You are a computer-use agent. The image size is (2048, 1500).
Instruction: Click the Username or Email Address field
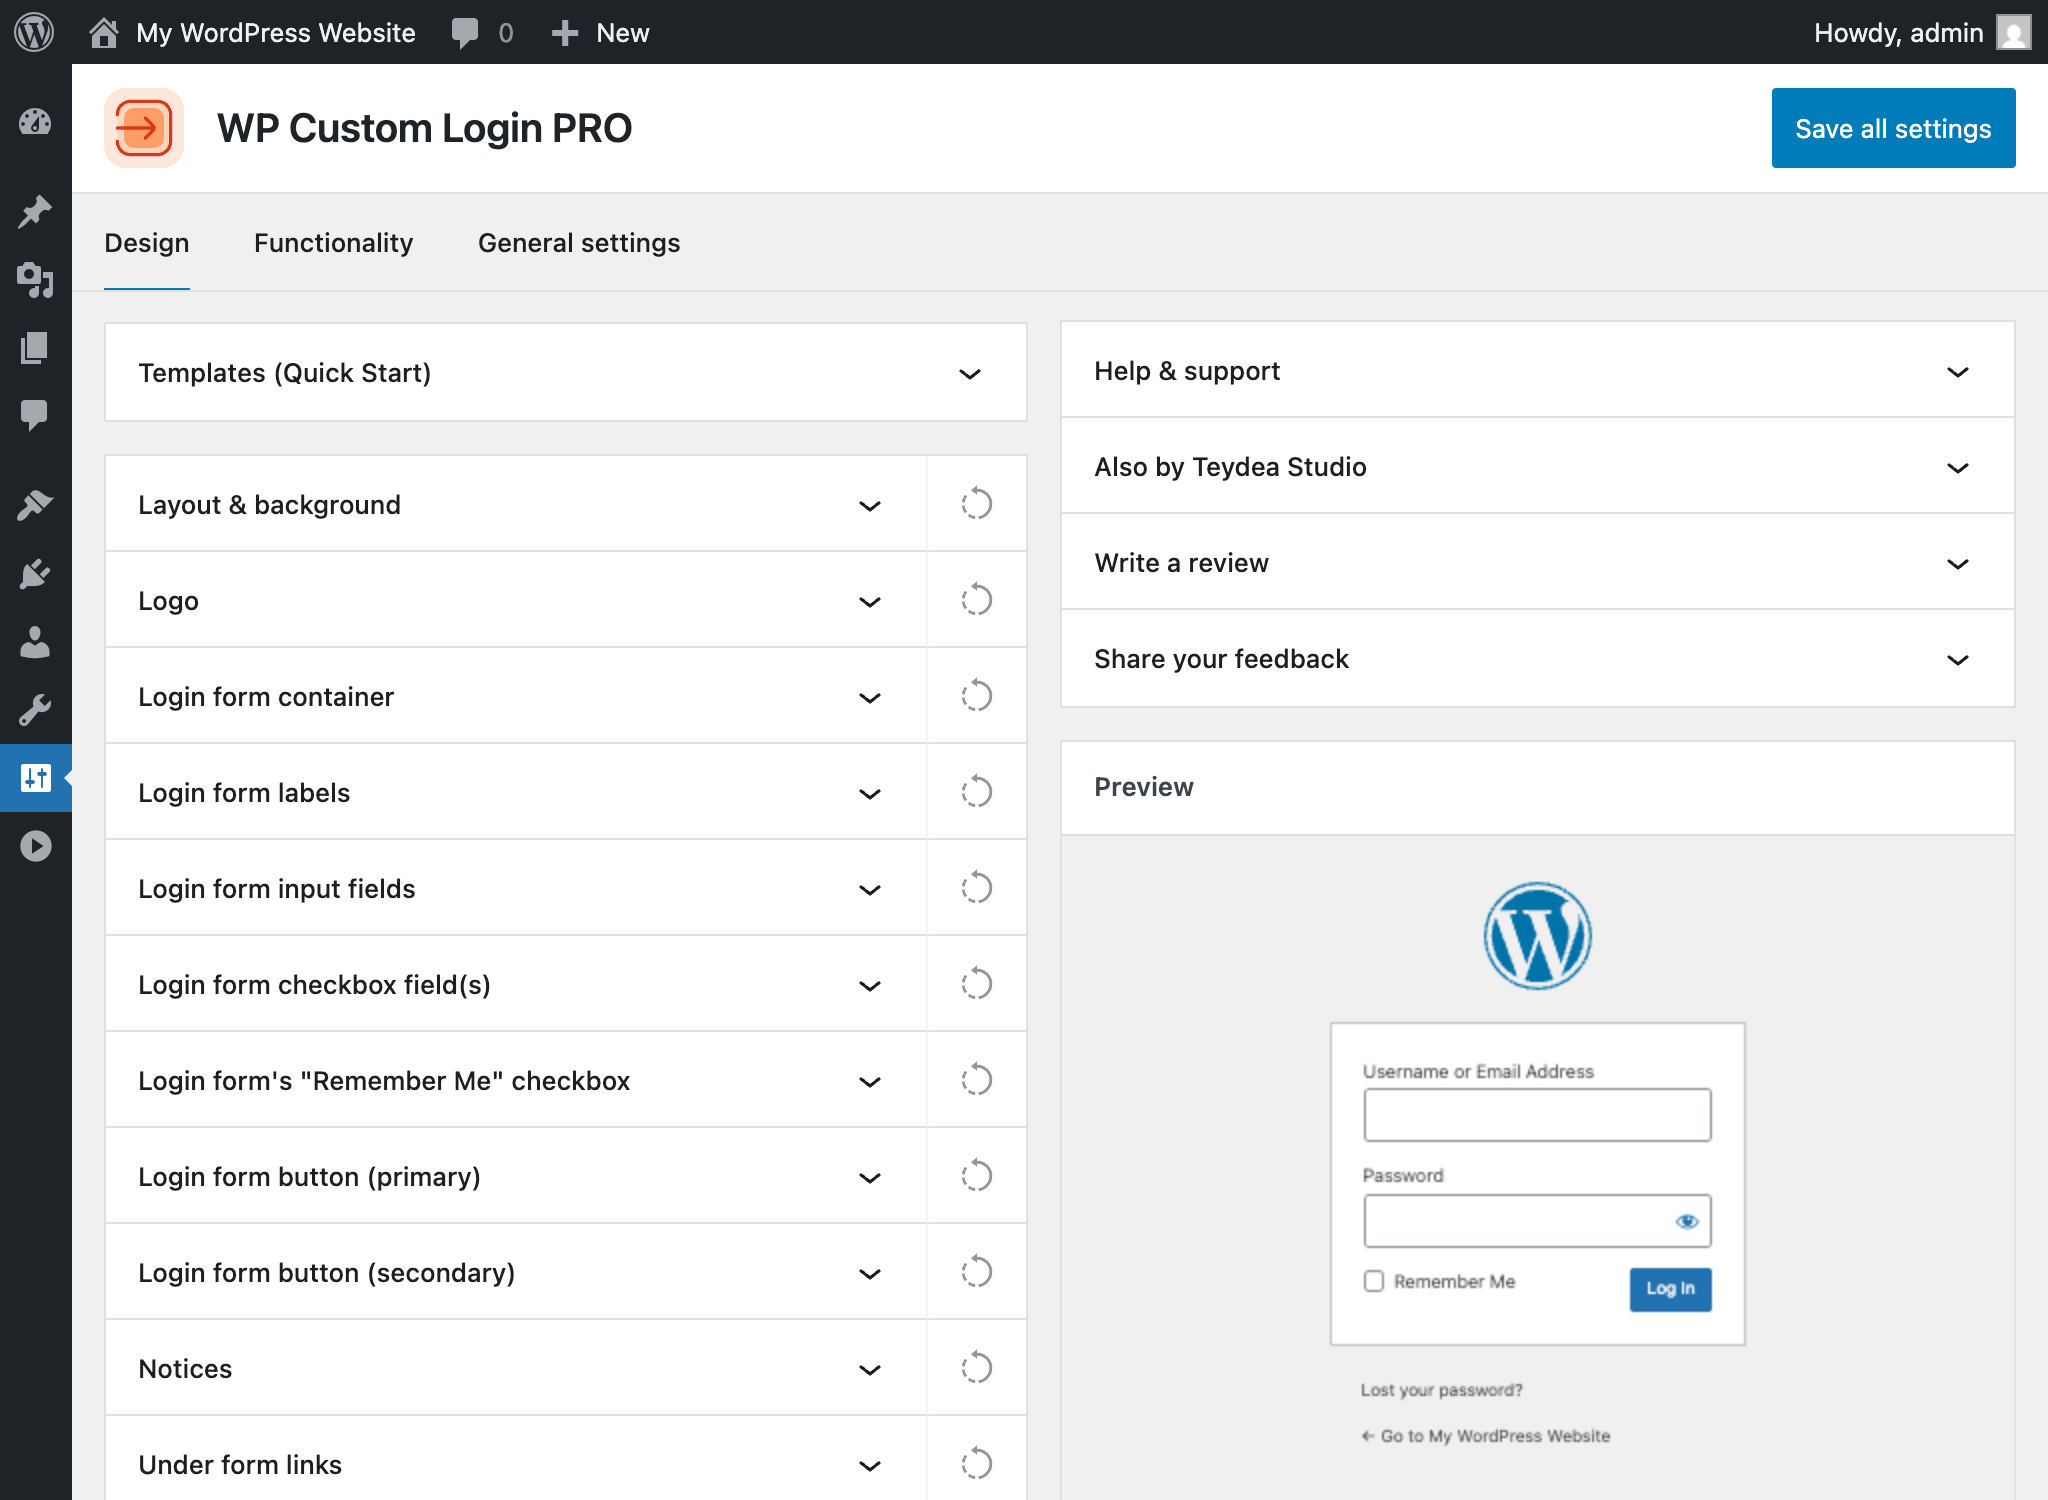pyautogui.click(x=1536, y=1115)
